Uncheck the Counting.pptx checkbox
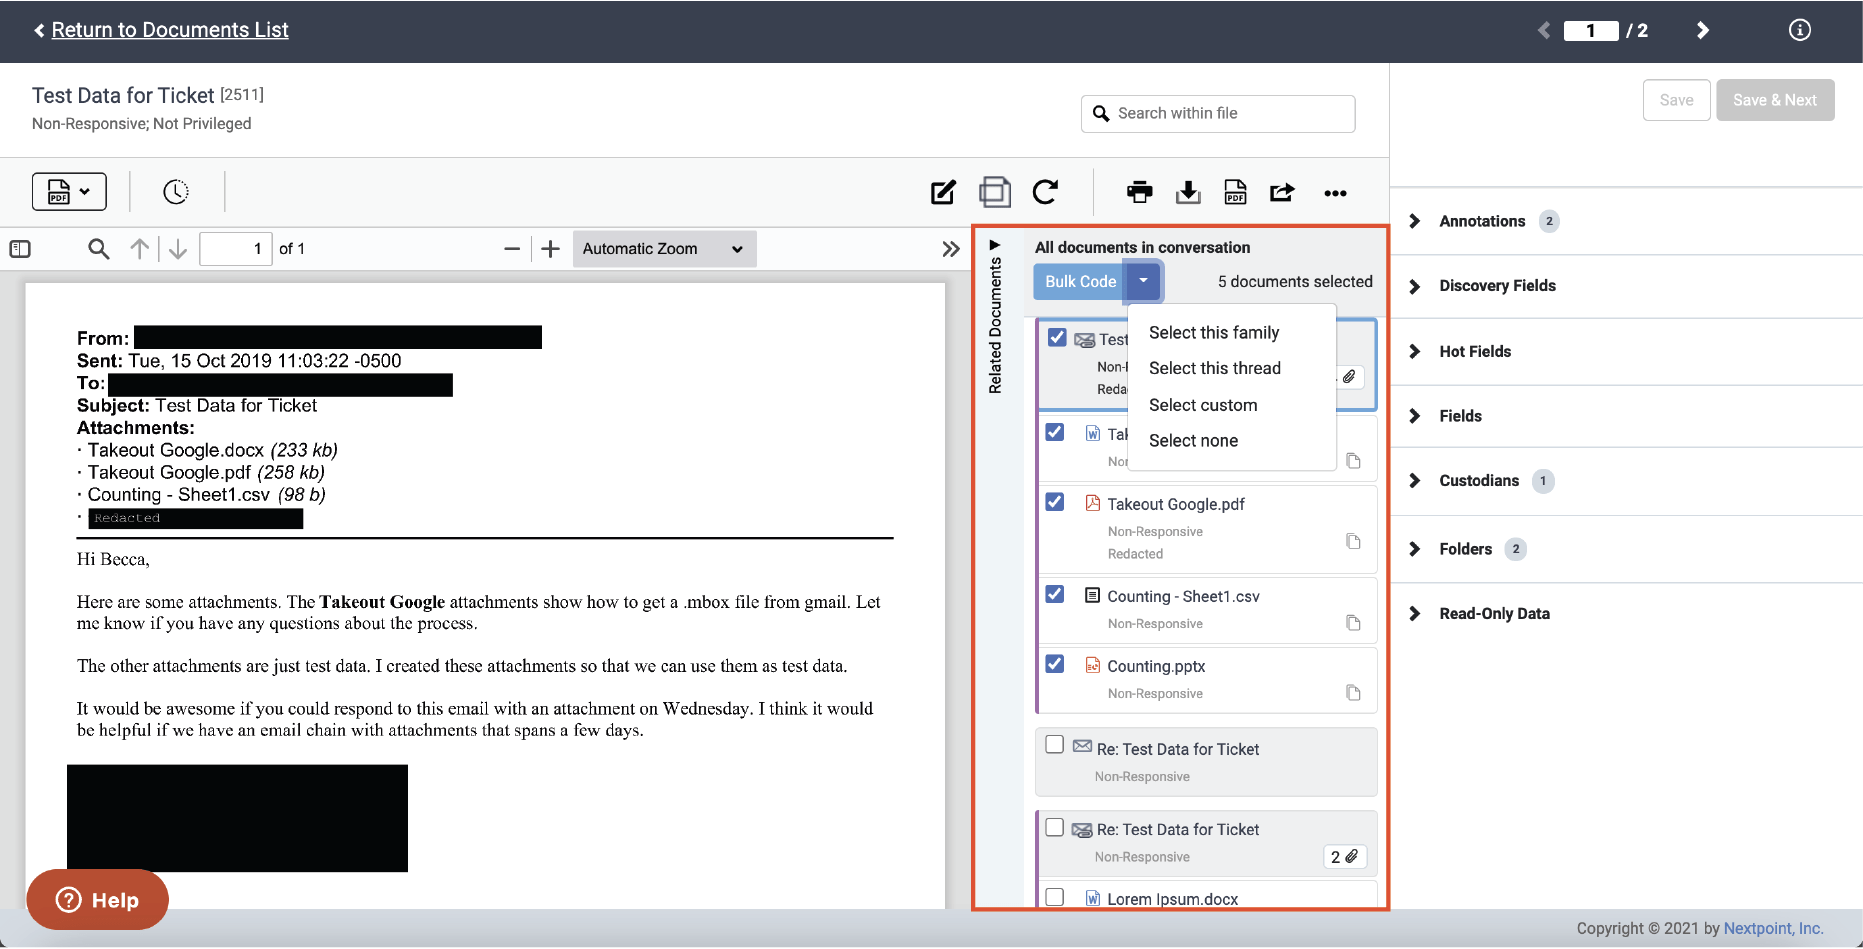 (1054, 664)
